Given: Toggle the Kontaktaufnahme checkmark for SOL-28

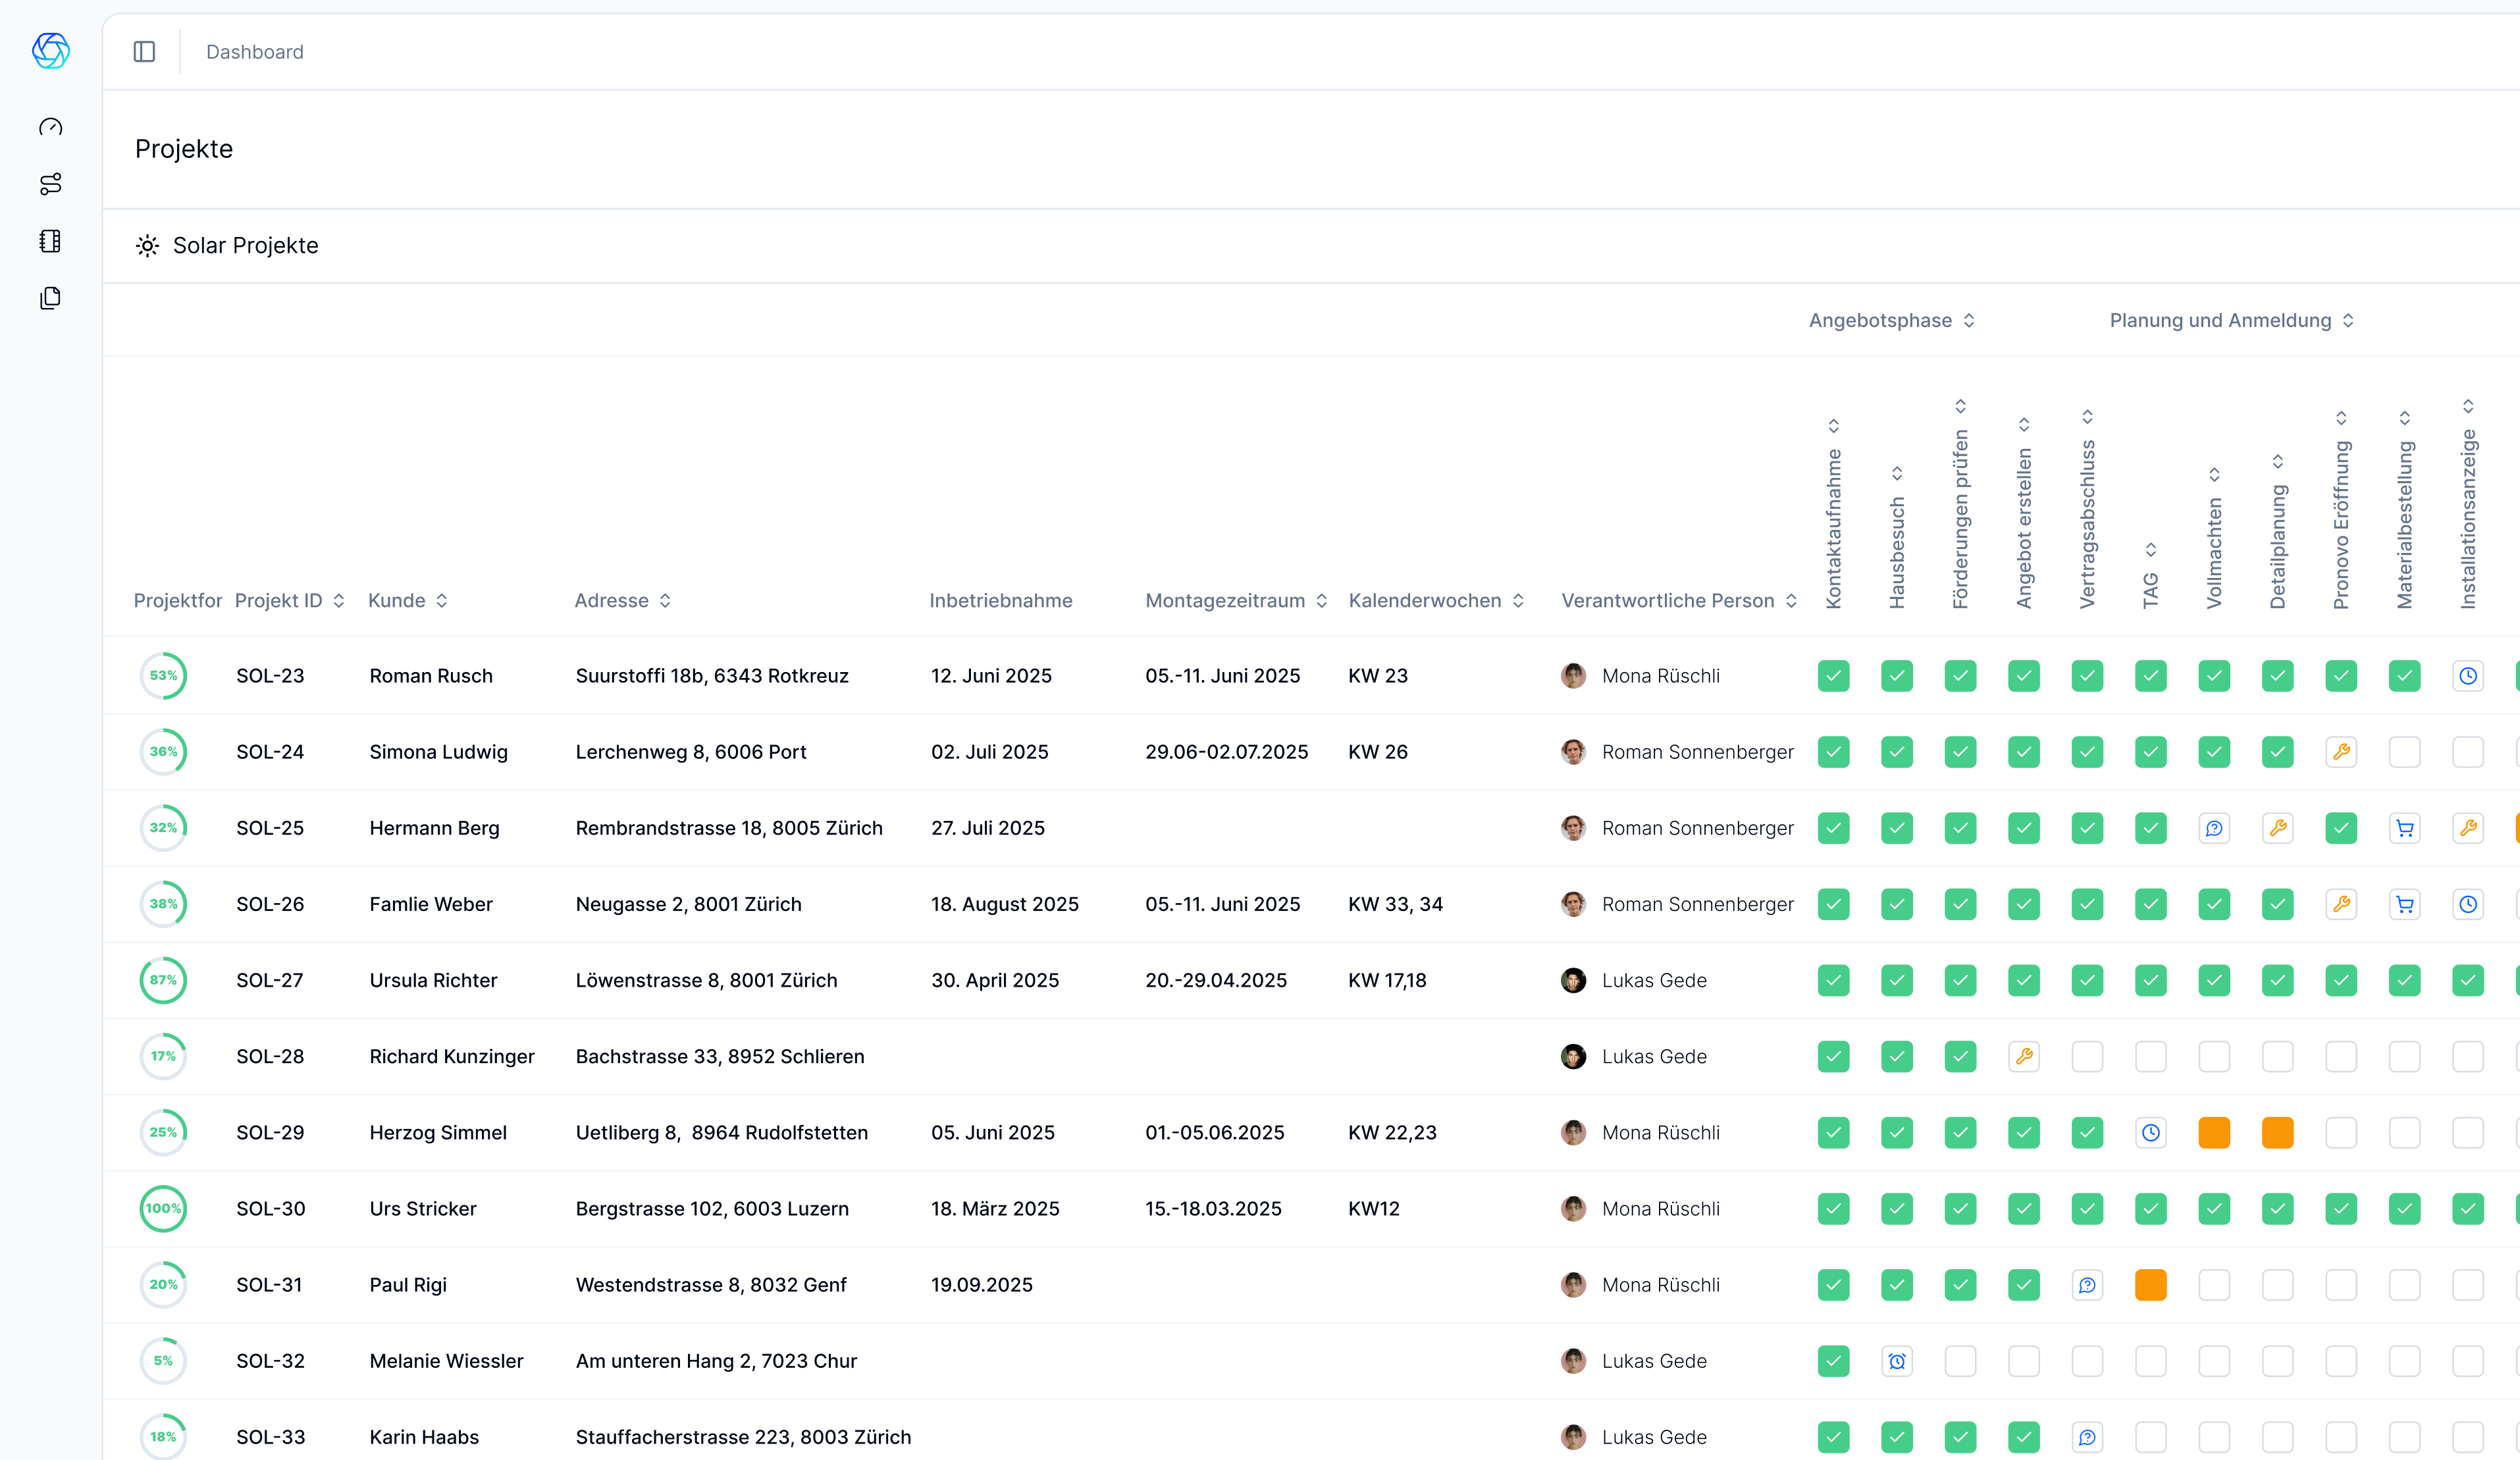Looking at the screenshot, I should [x=1834, y=1056].
